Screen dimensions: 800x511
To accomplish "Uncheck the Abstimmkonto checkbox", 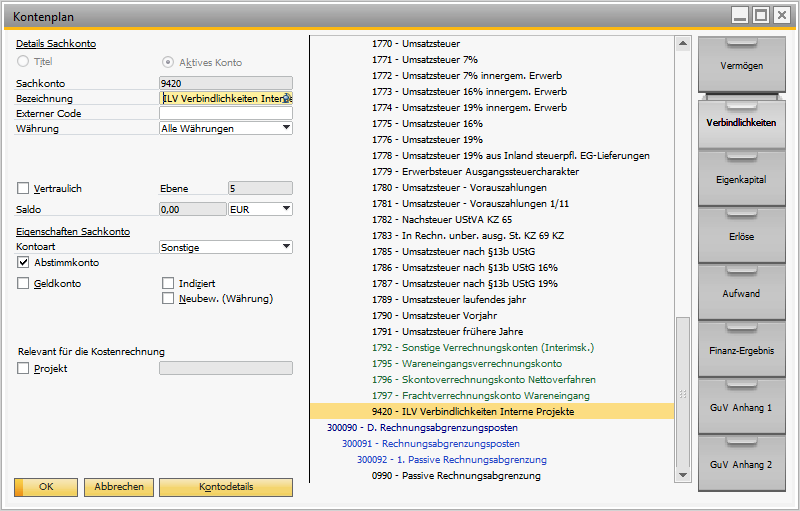I will coord(24,262).
